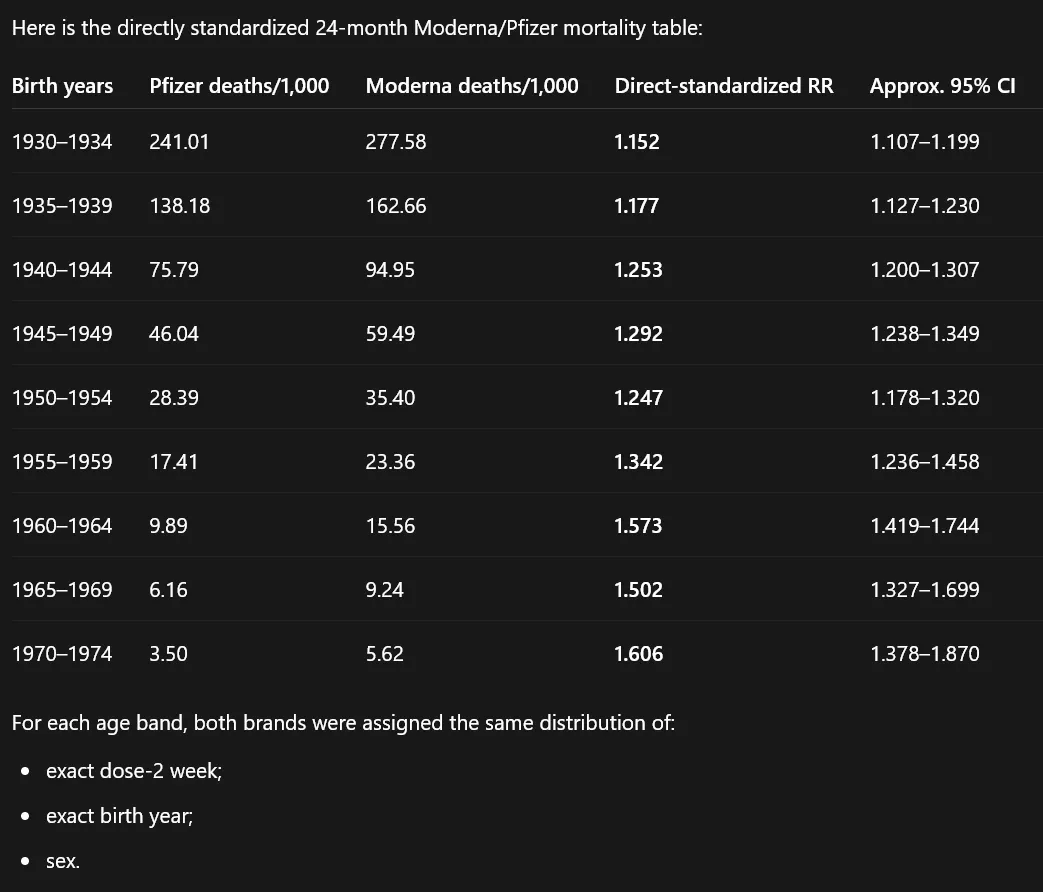Click the 28.39 Pfizer deaths value
The image size is (1043, 892).
point(174,398)
